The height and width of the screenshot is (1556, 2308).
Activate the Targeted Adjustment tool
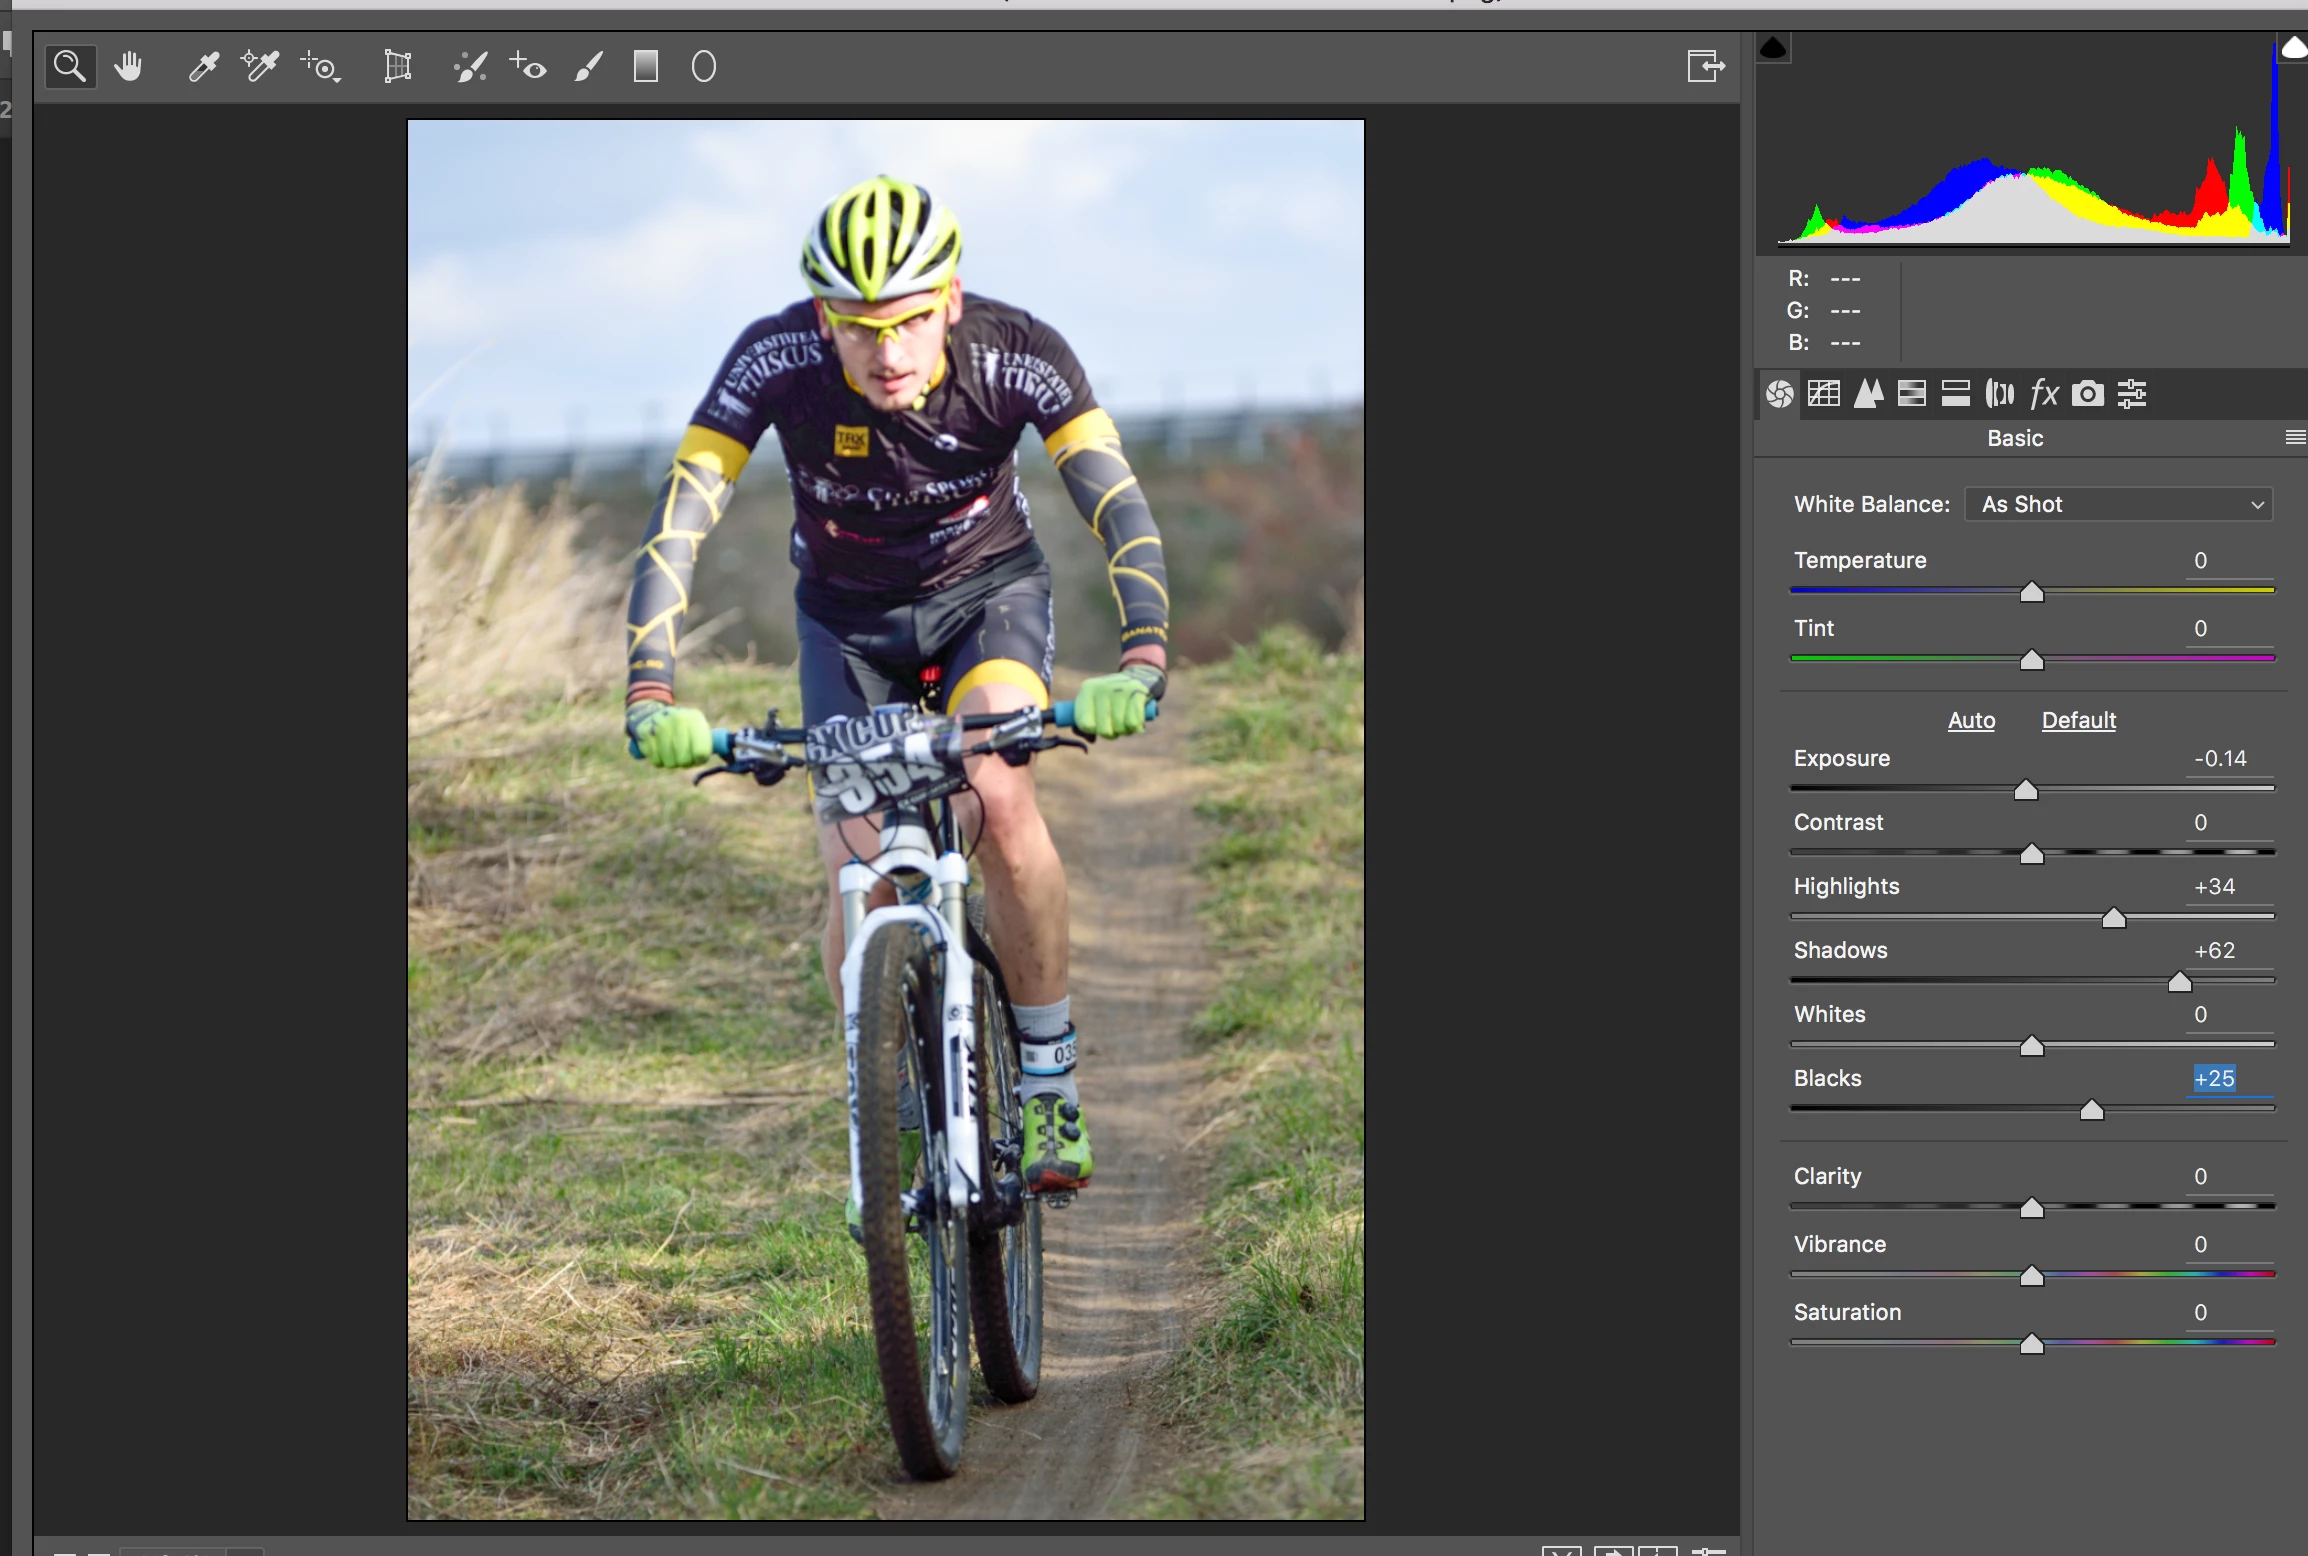(321, 67)
